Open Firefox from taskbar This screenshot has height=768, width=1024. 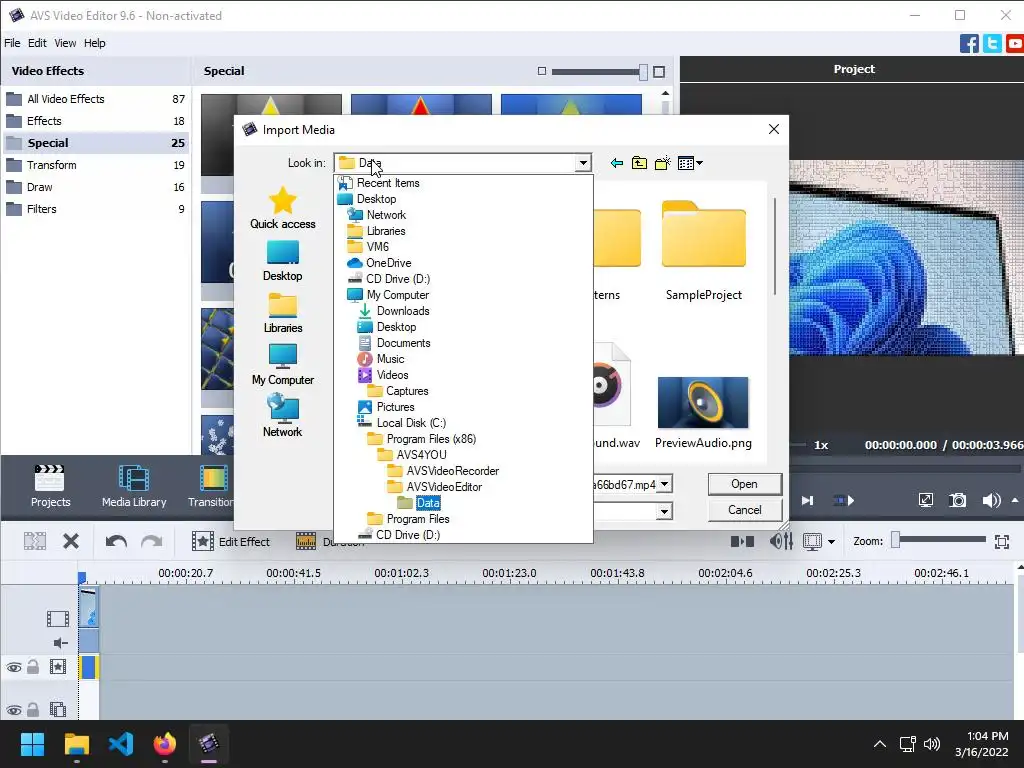point(165,744)
